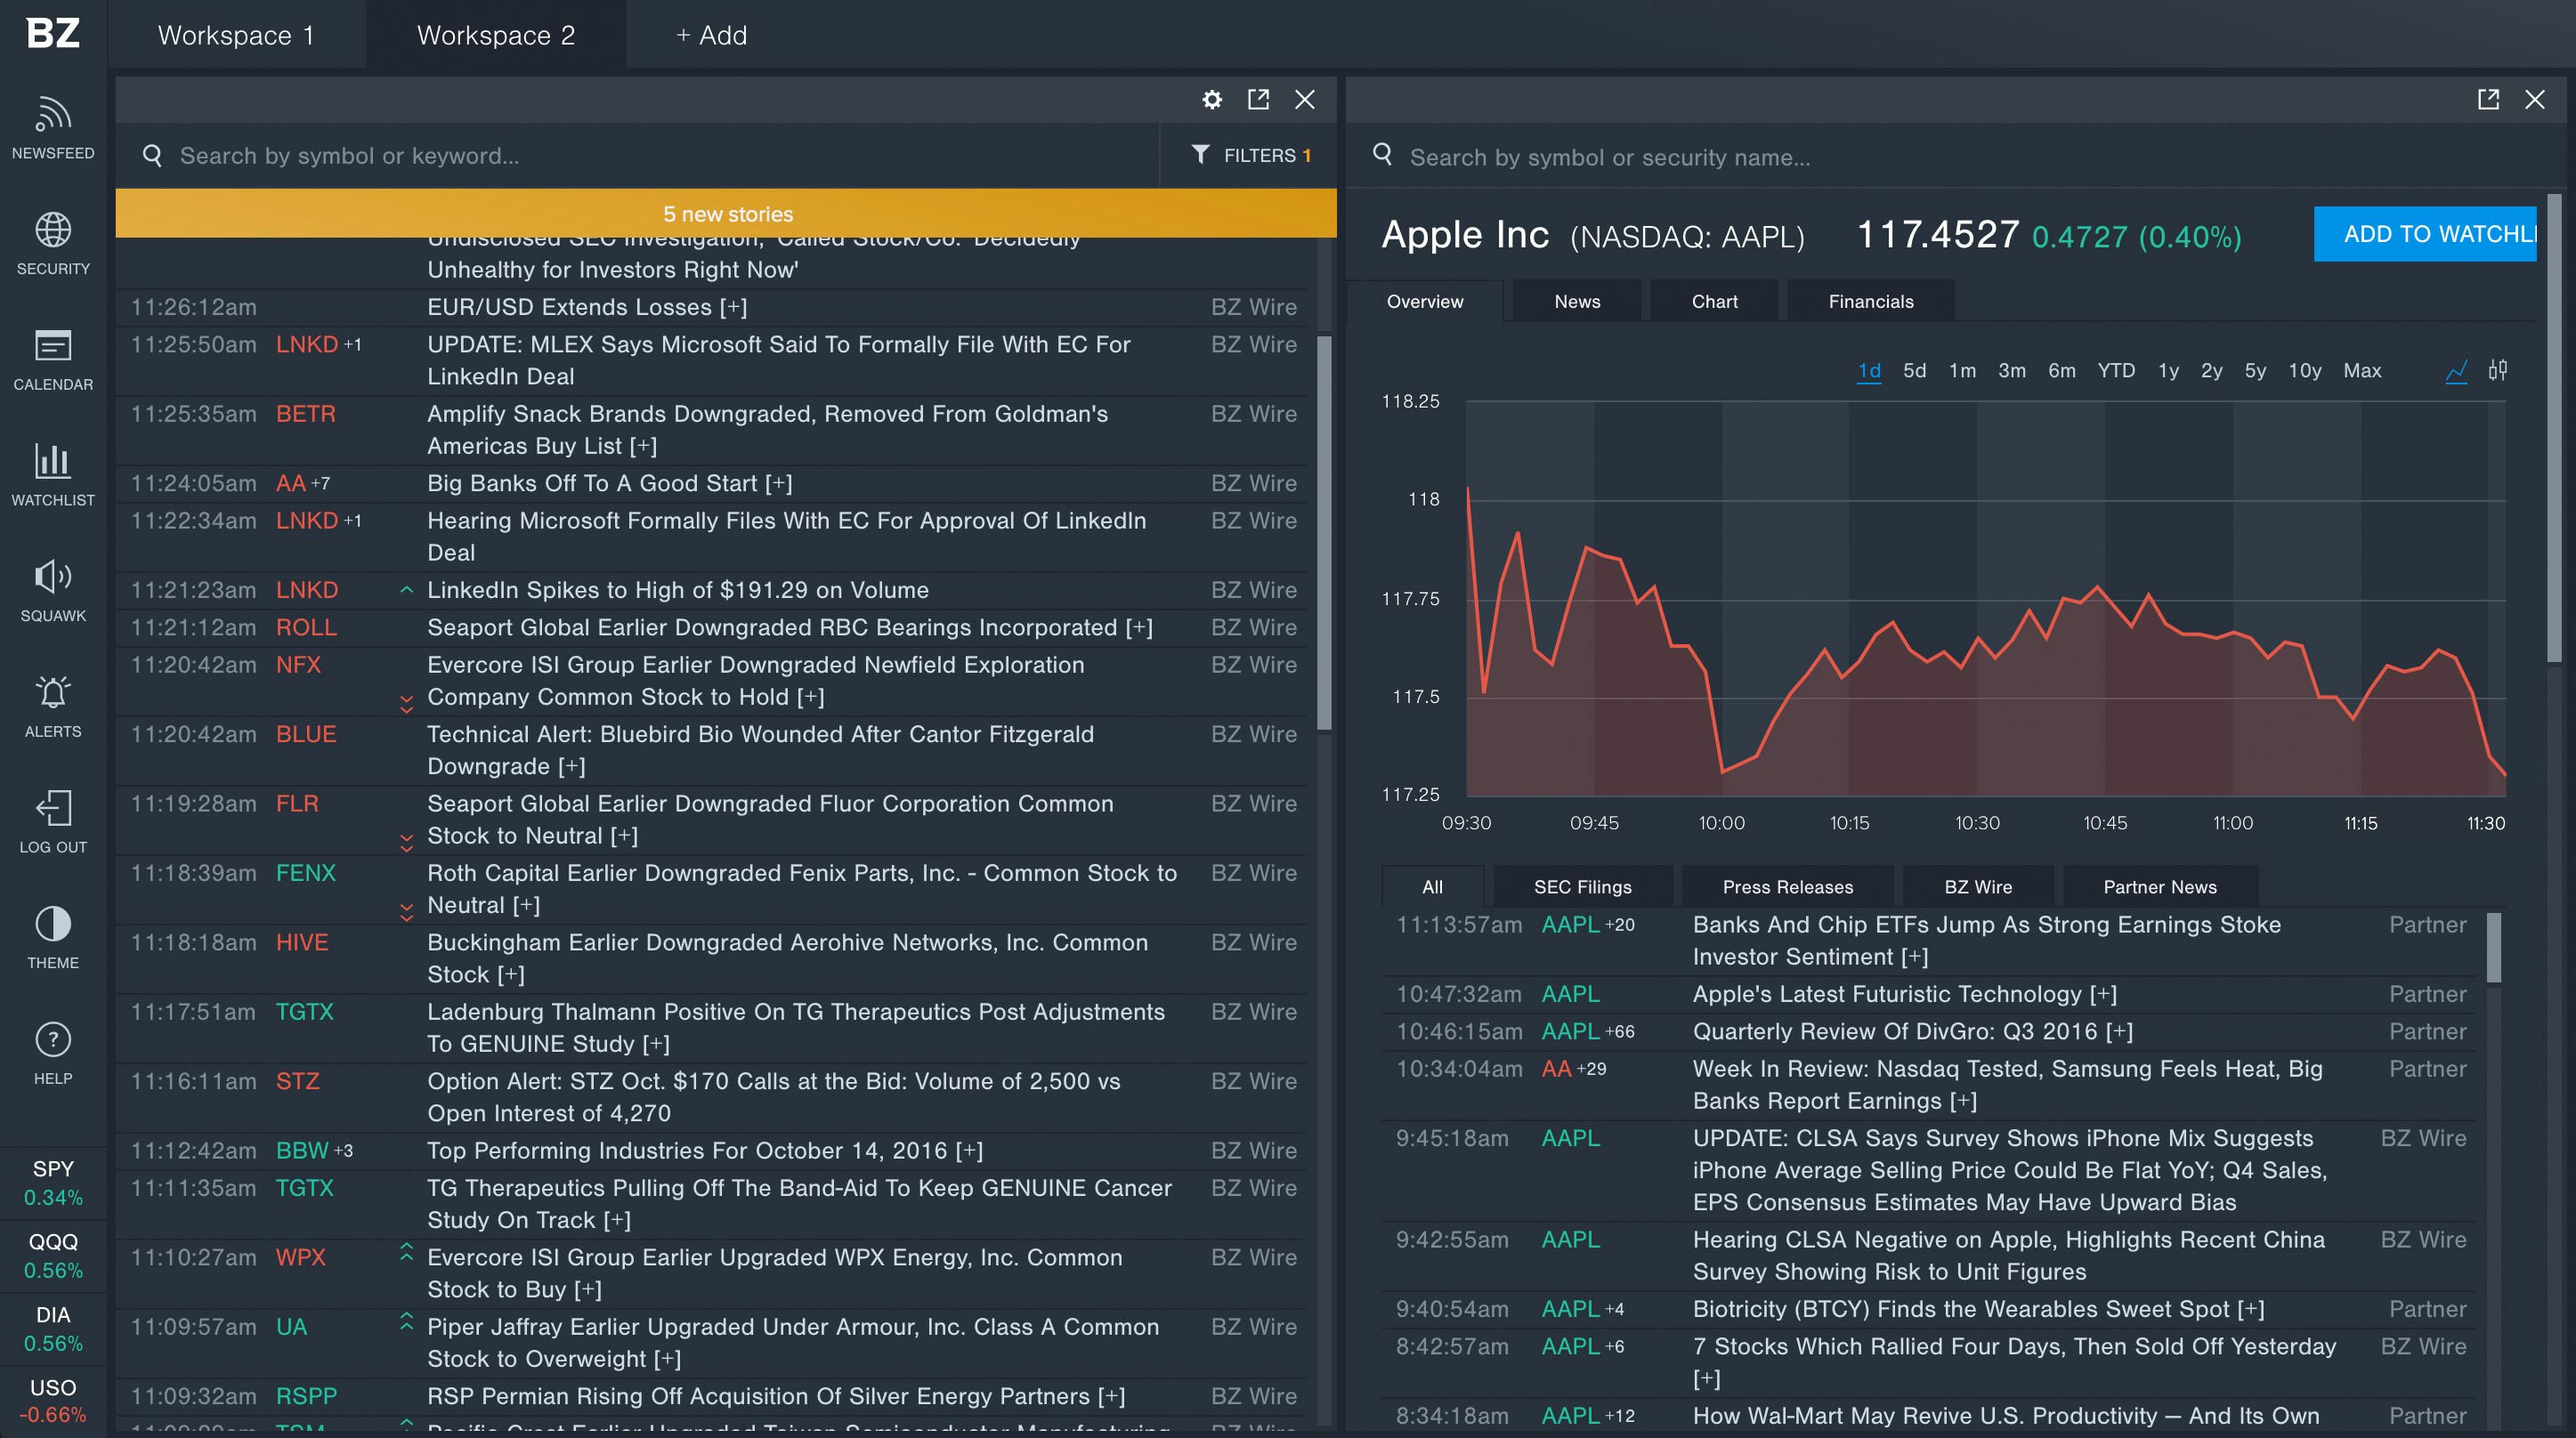2576x1438 pixels.
Task: Switch chart to candlestick view
Action: point(2499,370)
